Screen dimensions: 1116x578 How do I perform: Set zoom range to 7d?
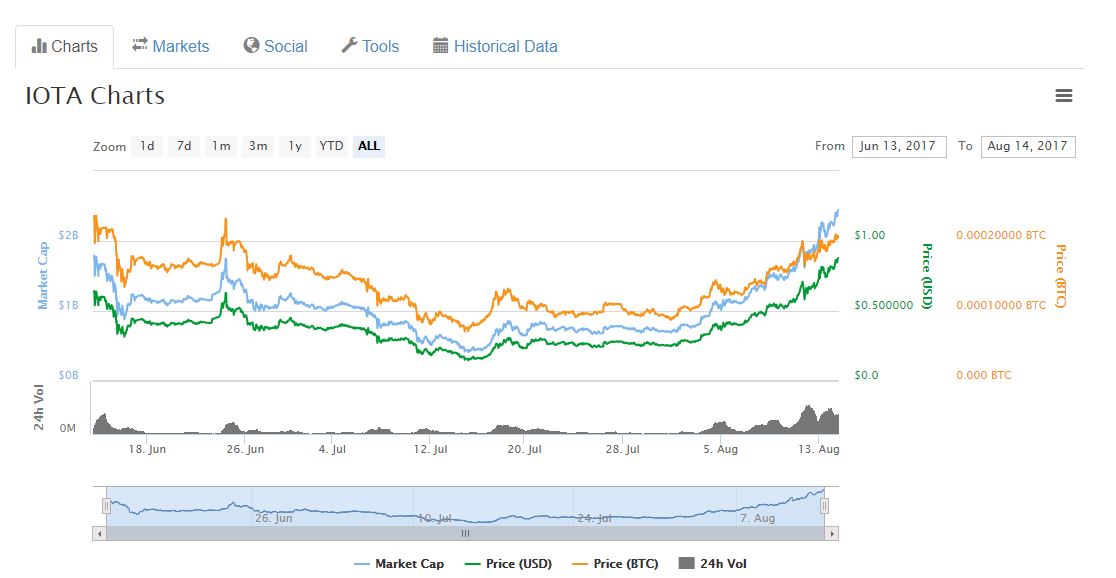[184, 146]
